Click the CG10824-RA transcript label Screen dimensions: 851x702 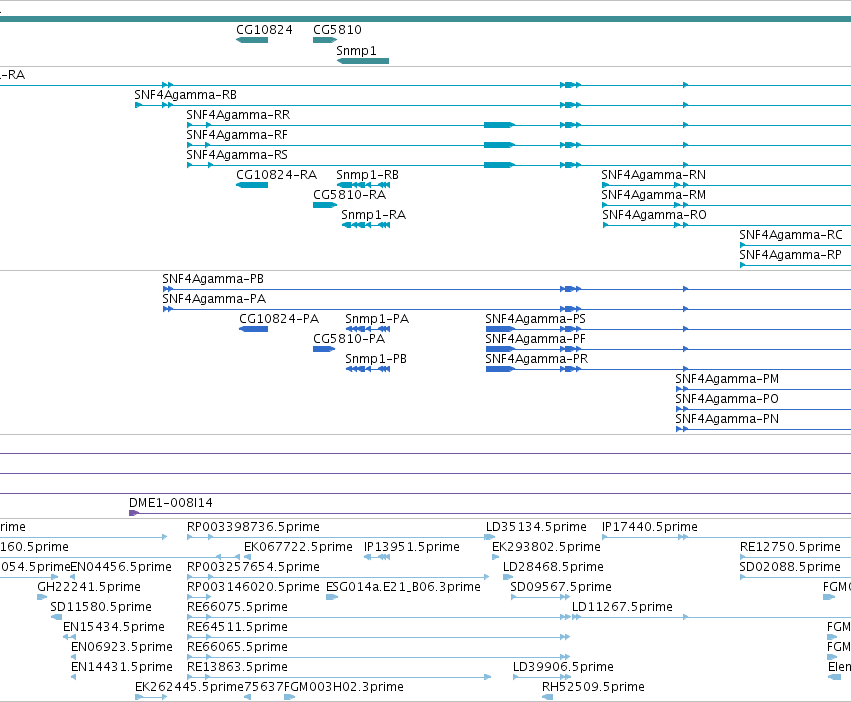[x=276, y=175]
